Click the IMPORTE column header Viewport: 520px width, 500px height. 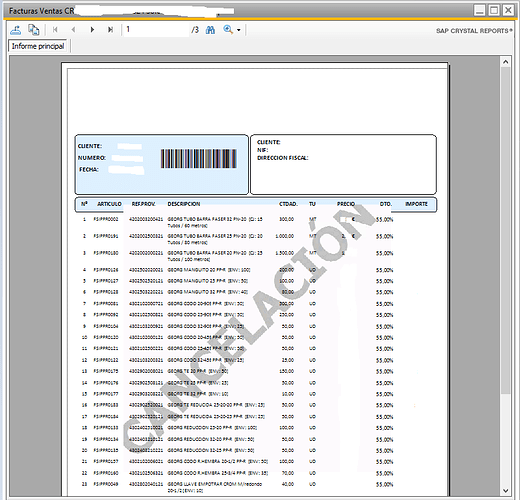point(416,204)
